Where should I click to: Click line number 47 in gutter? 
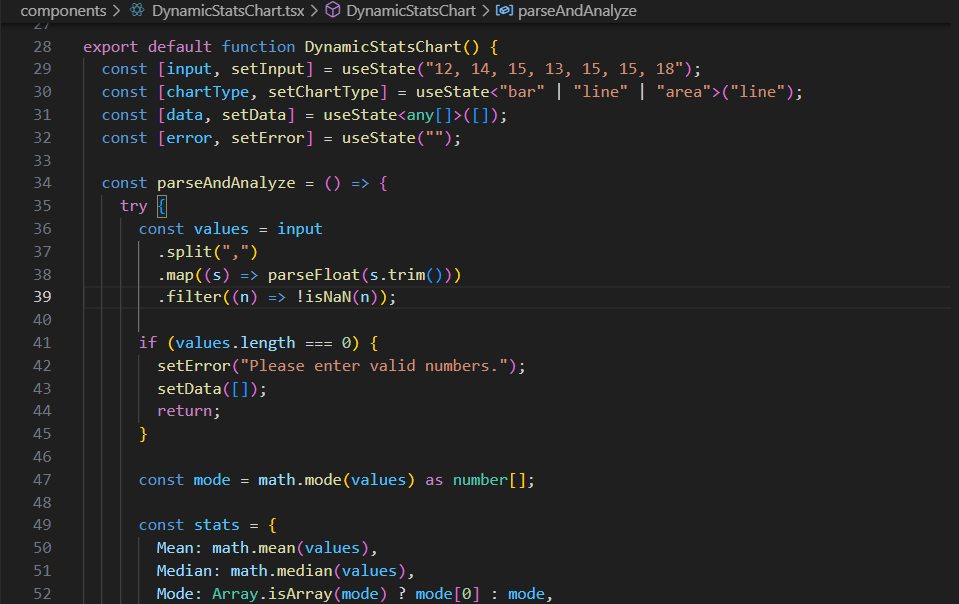pos(42,480)
